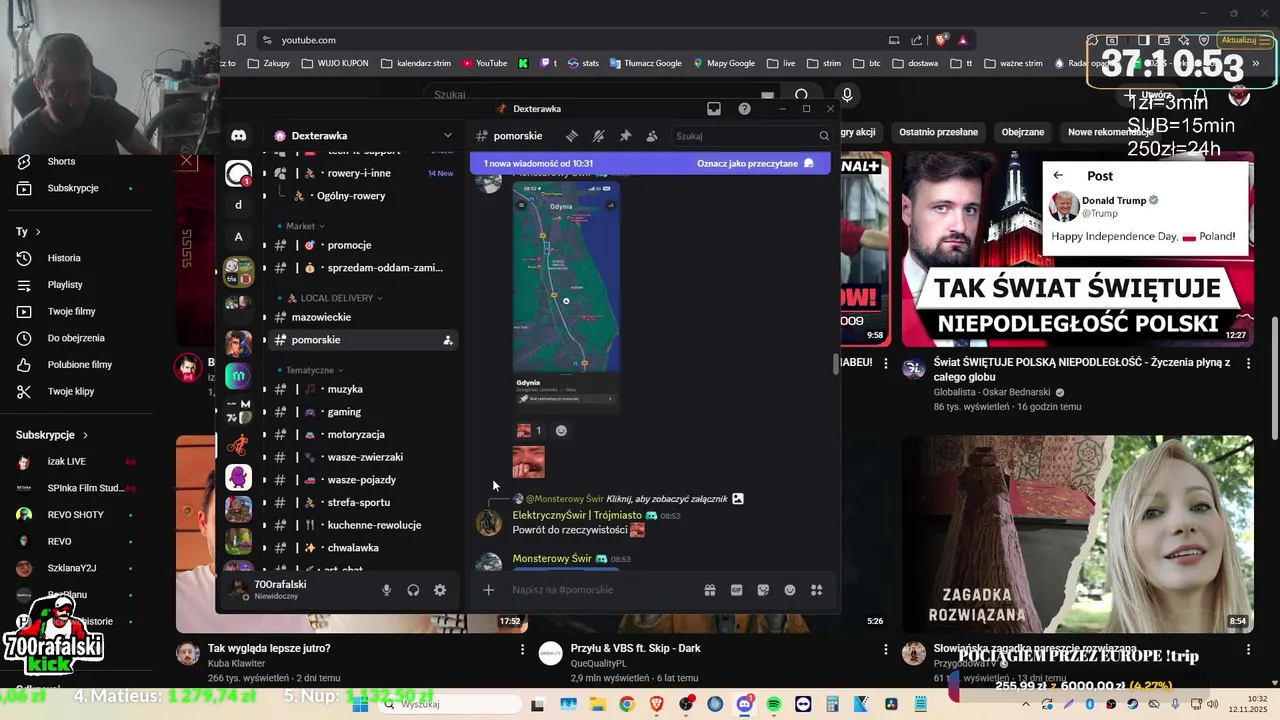
Task: Open the muzyka channel
Action: [x=362, y=389]
